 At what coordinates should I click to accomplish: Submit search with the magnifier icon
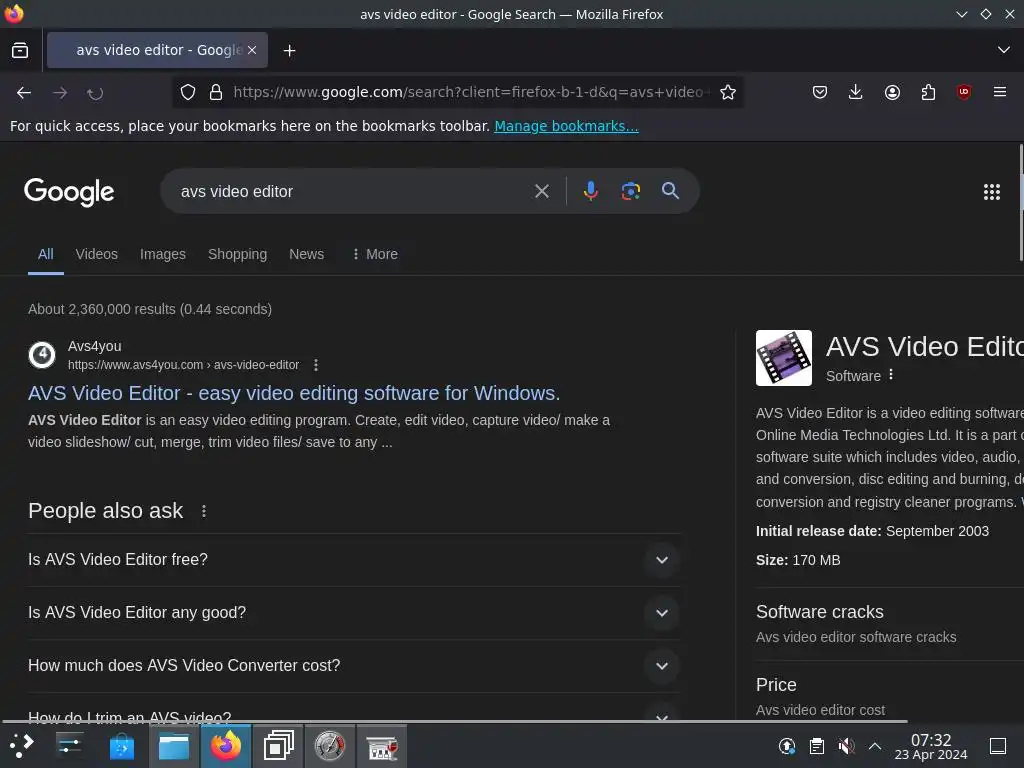pyautogui.click(x=670, y=191)
